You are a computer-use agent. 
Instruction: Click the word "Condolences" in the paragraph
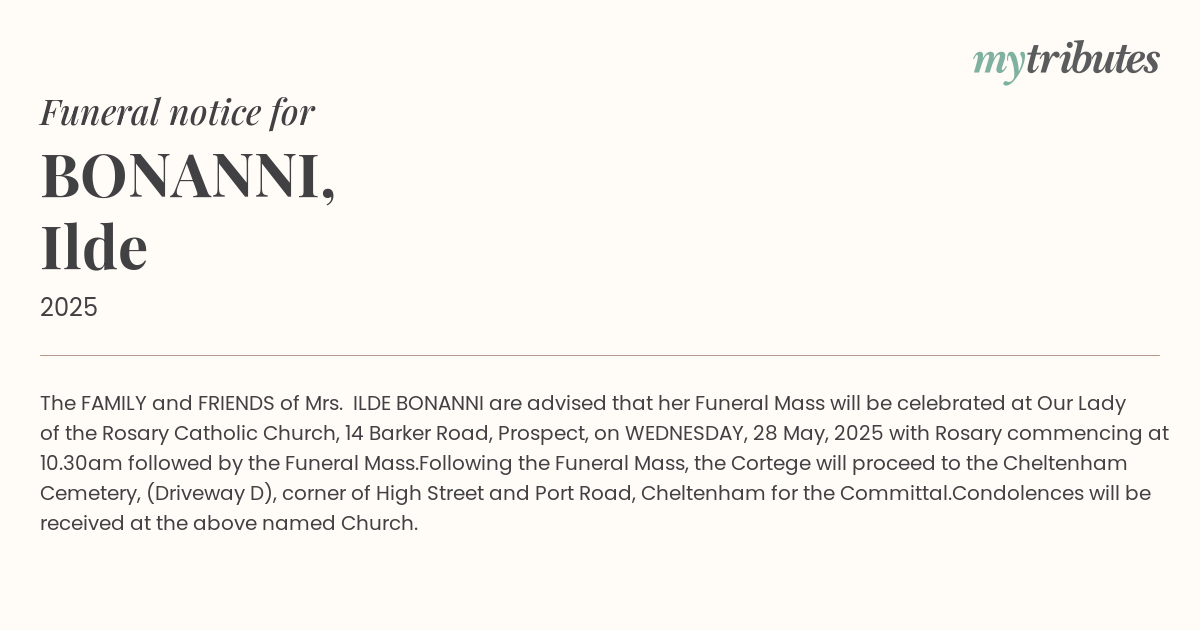pos(1013,494)
